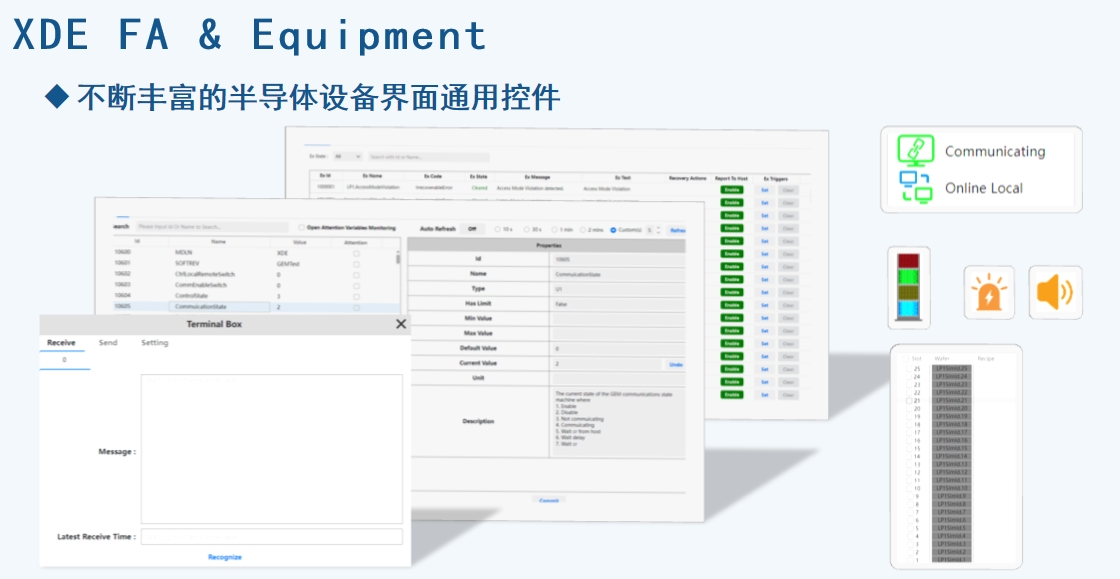Enable Open Attention Variables Monitoring checkbox
1120x579 pixels.
[x=302, y=228]
